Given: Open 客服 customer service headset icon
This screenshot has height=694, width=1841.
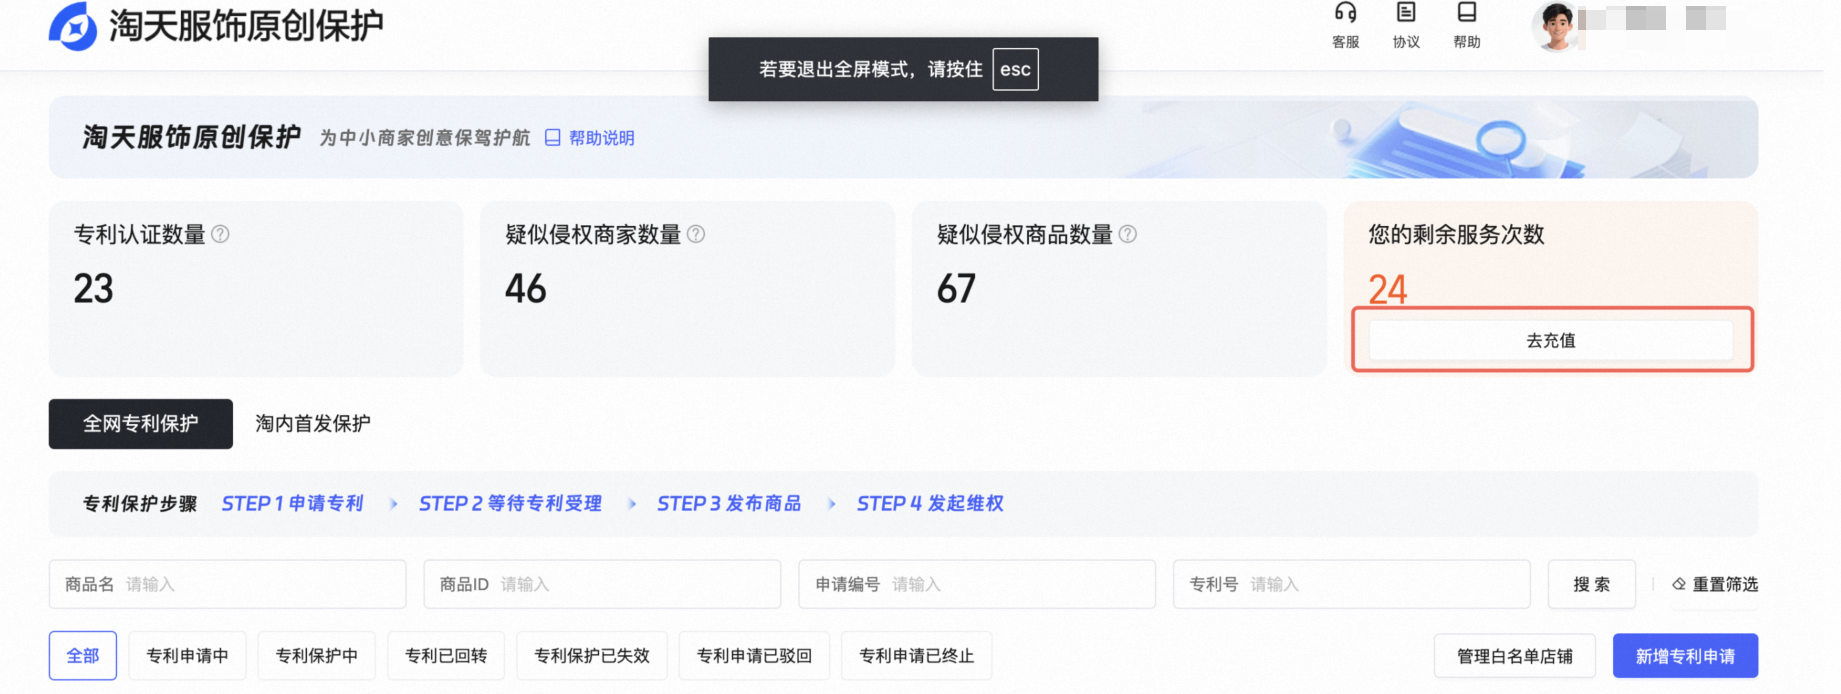Looking at the screenshot, I should click(1345, 13).
